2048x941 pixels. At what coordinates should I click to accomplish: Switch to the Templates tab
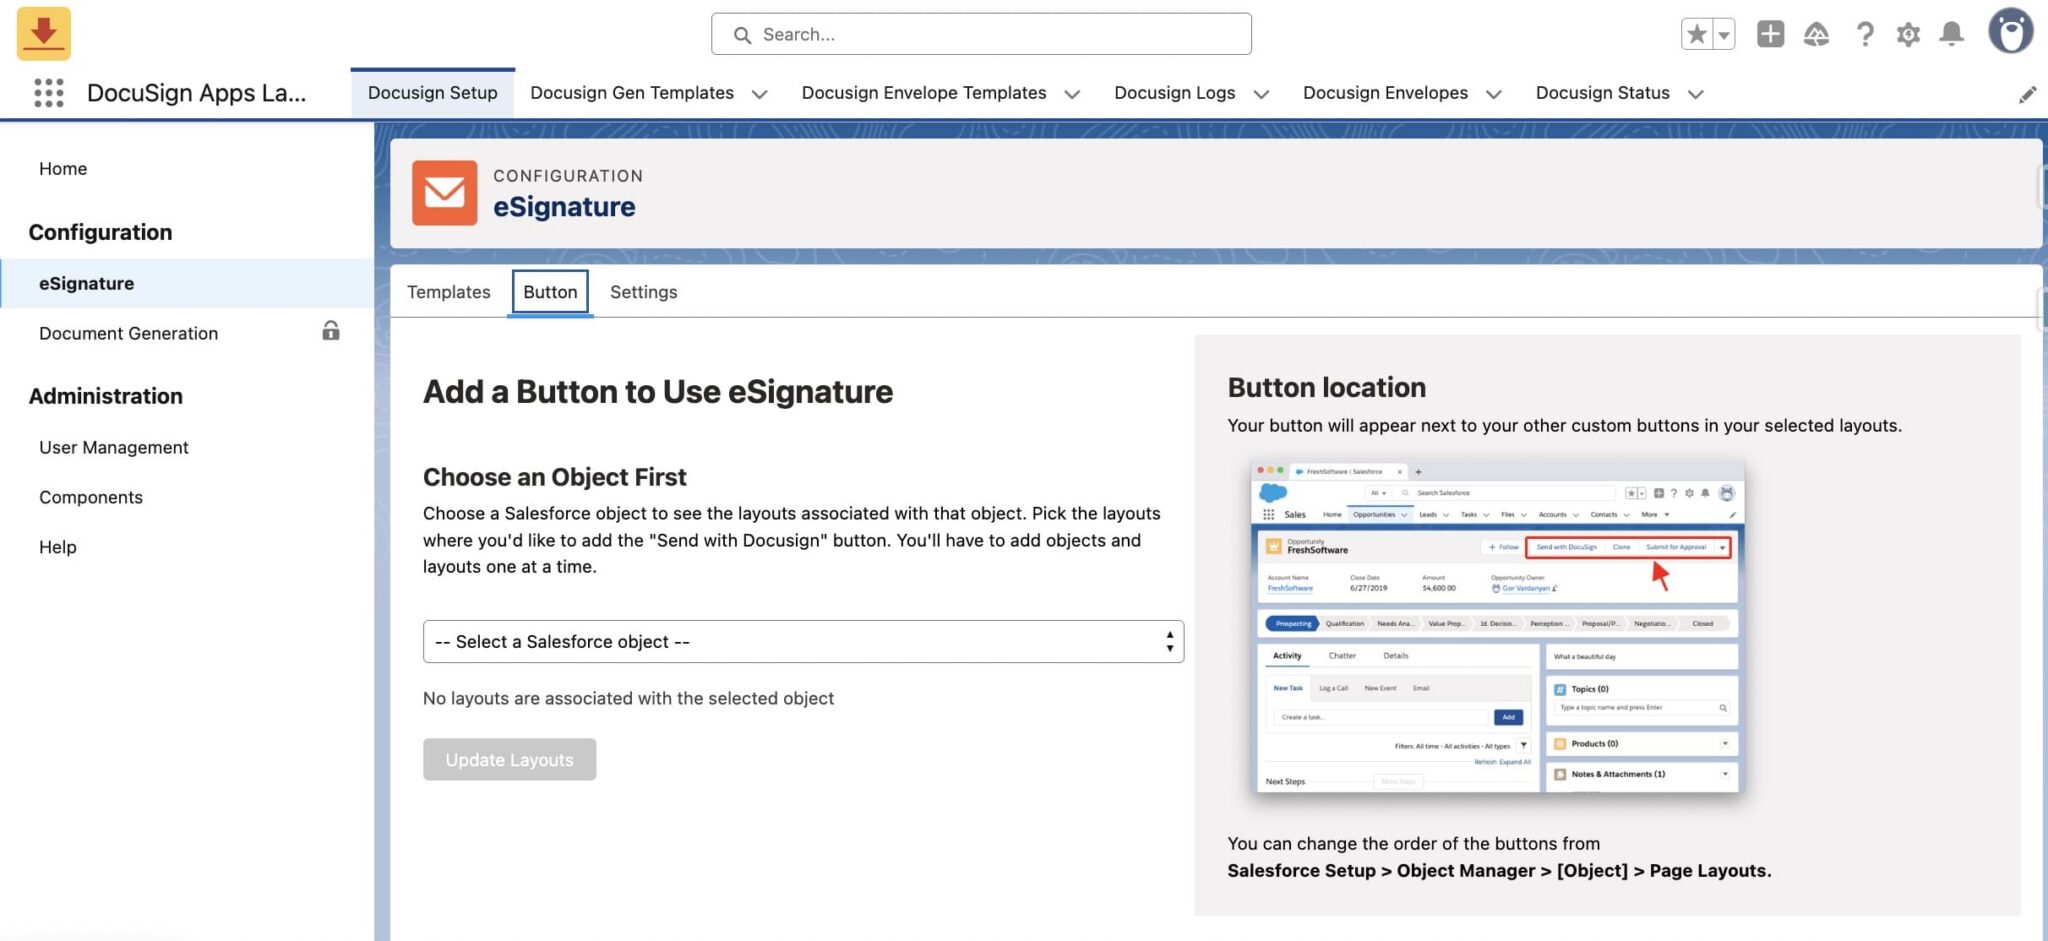point(448,292)
